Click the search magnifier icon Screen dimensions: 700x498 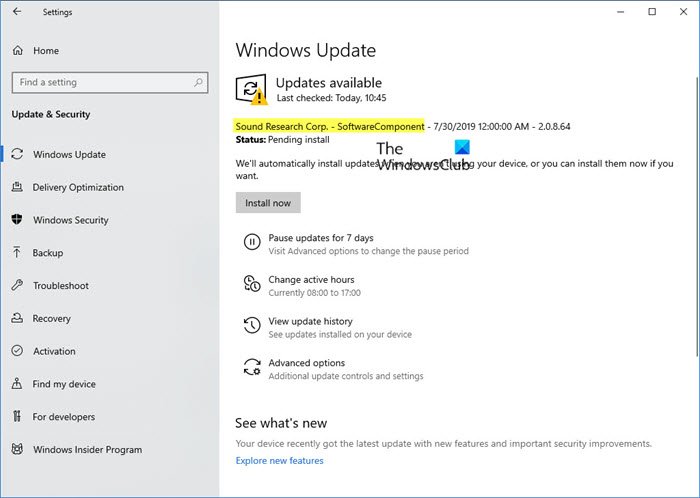[198, 82]
